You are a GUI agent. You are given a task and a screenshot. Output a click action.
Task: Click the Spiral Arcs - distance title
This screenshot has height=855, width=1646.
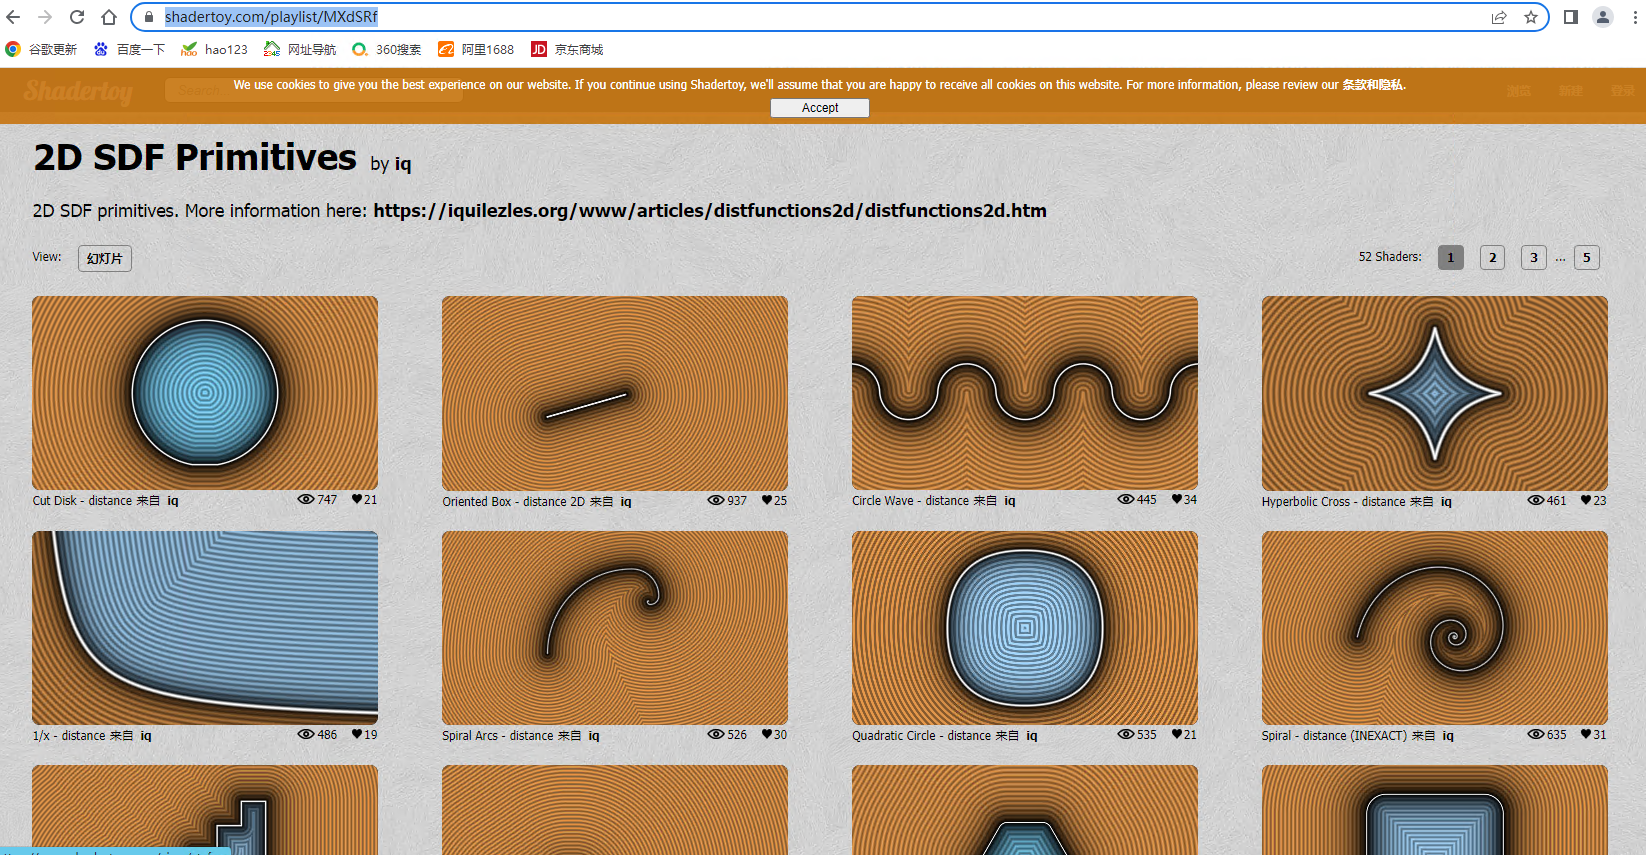pyautogui.click(x=498, y=736)
